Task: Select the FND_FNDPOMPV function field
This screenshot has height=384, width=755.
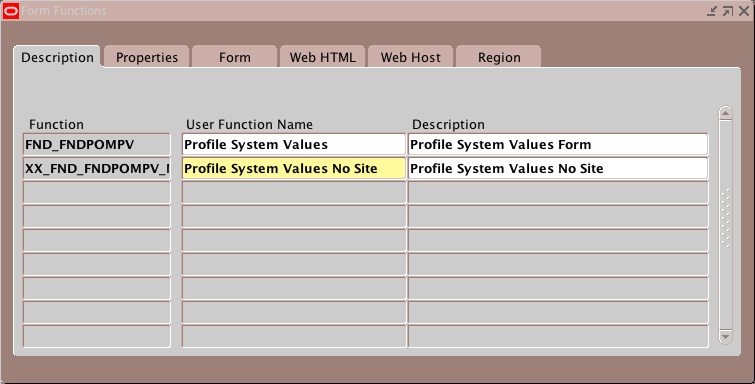Action: [x=97, y=145]
